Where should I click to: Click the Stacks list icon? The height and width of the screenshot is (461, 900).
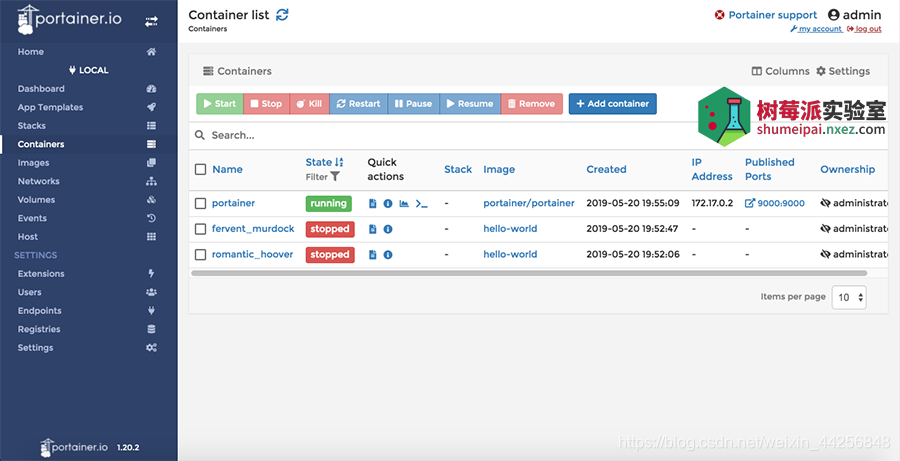pyautogui.click(x=152, y=126)
